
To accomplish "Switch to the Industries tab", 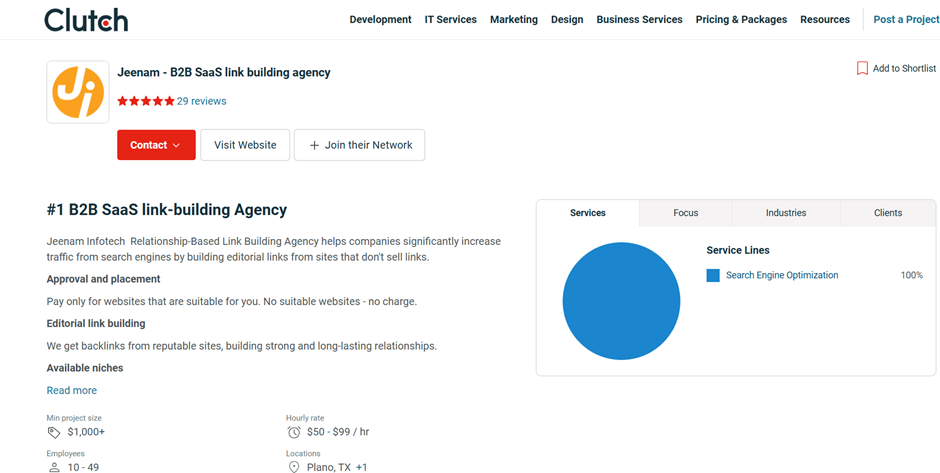I will [x=786, y=213].
